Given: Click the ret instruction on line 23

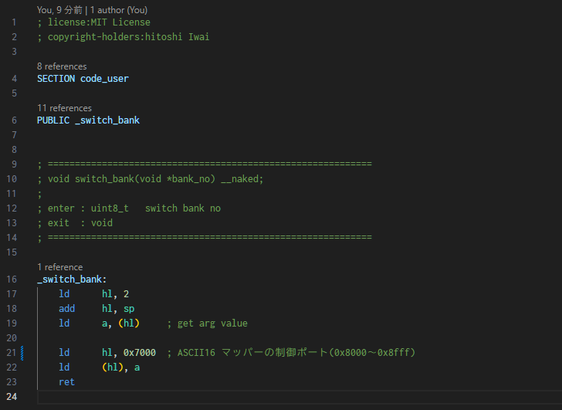Looking at the screenshot, I should 67,382.
